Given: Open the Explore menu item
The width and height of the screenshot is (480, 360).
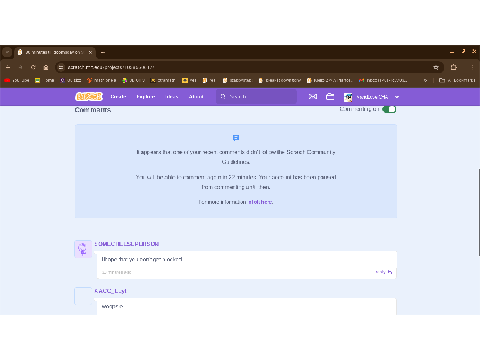Looking at the screenshot, I should (146, 97).
